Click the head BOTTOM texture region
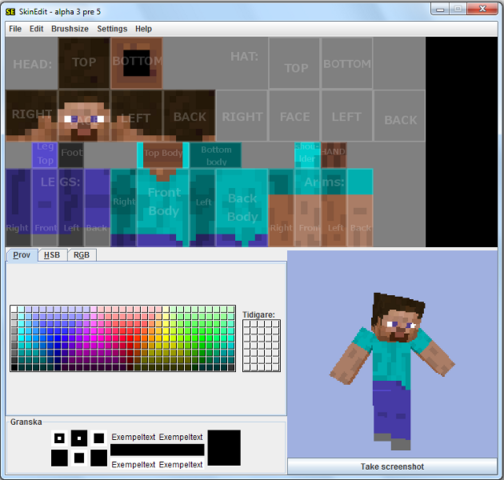504x480 pixels. pyautogui.click(x=137, y=63)
